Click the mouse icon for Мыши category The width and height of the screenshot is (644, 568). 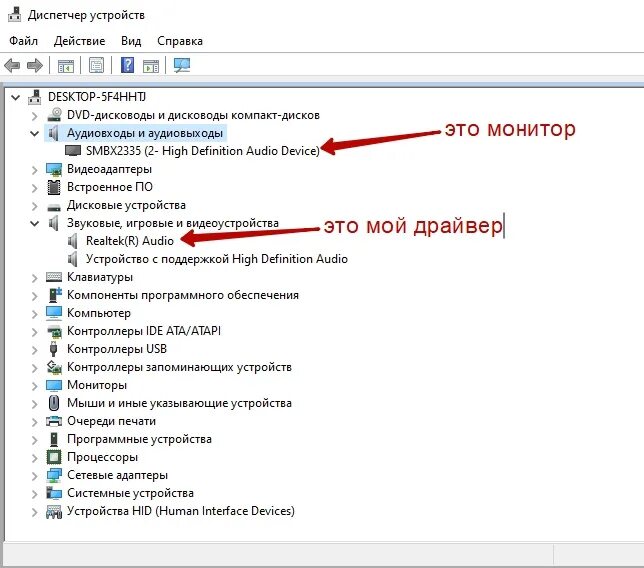click(x=54, y=403)
